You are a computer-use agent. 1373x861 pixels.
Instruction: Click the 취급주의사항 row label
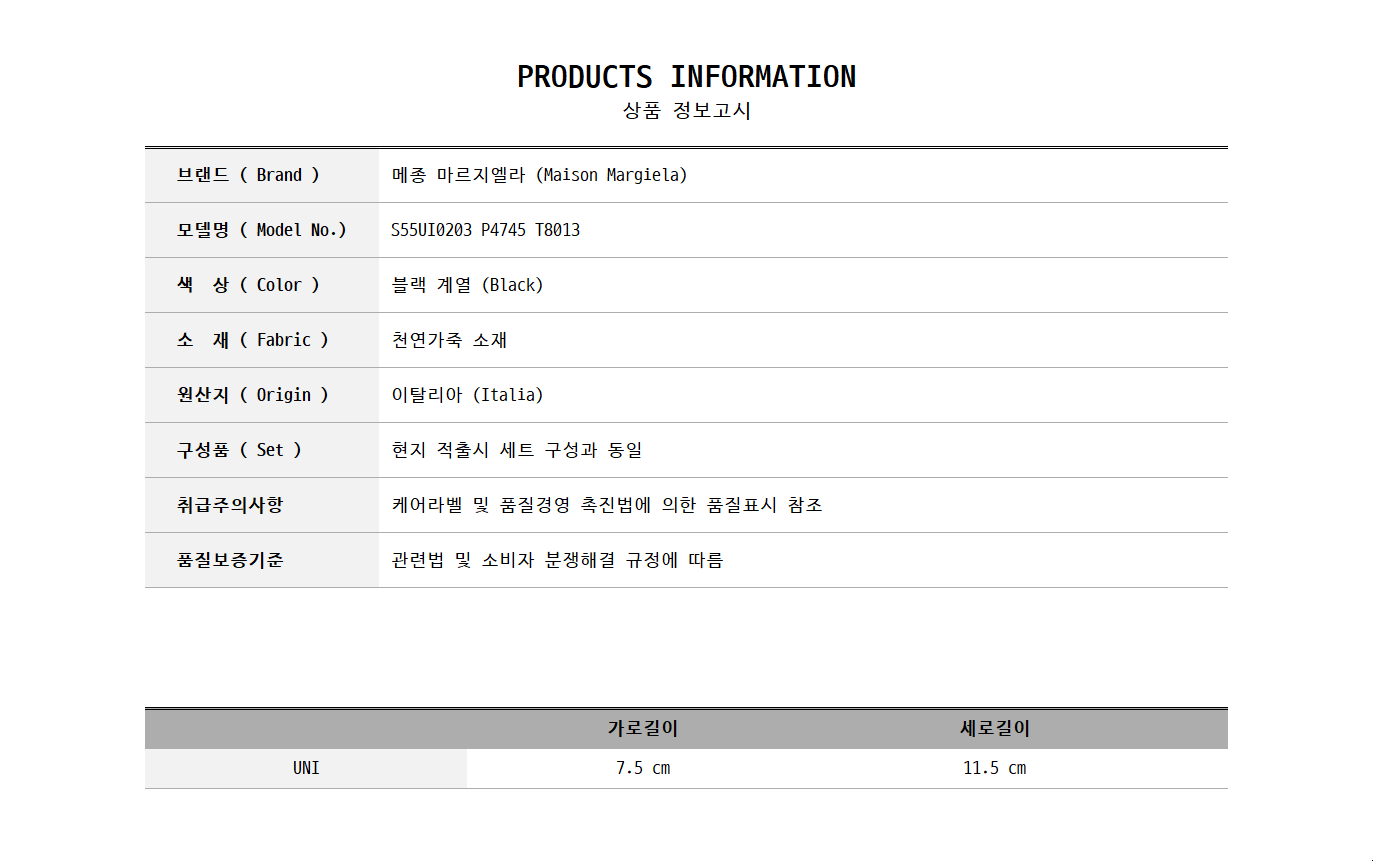[x=230, y=505]
